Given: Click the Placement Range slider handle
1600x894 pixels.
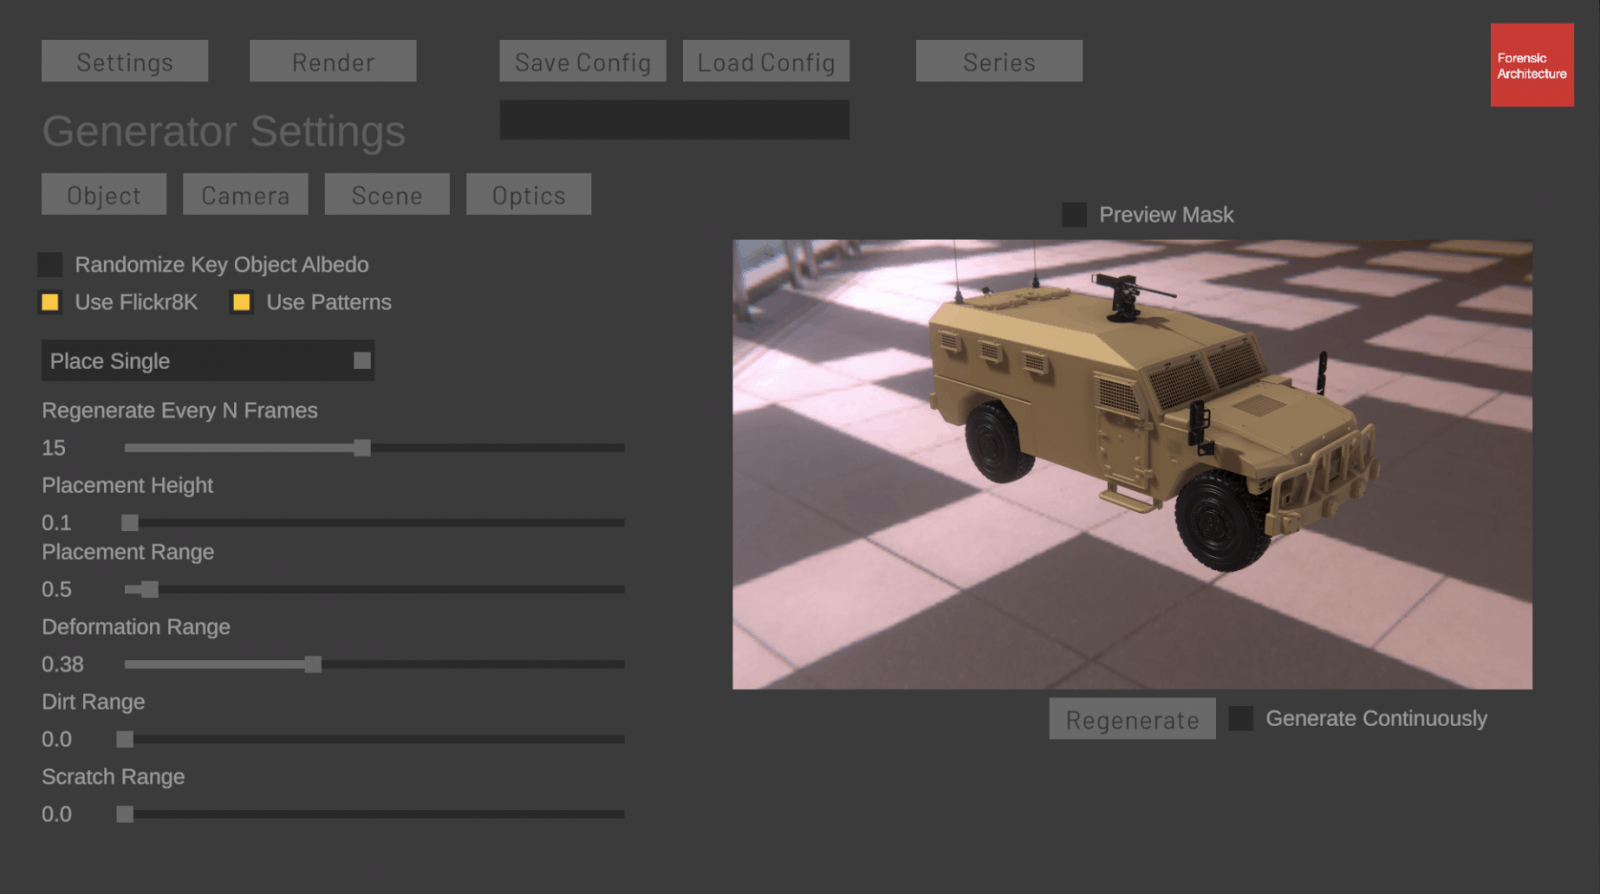Looking at the screenshot, I should pyautogui.click(x=150, y=589).
